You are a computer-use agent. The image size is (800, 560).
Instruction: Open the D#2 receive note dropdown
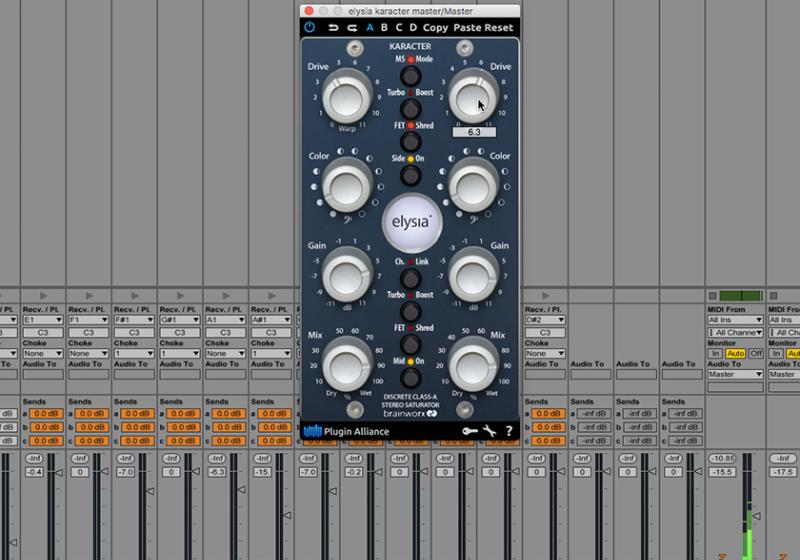click(545, 320)
